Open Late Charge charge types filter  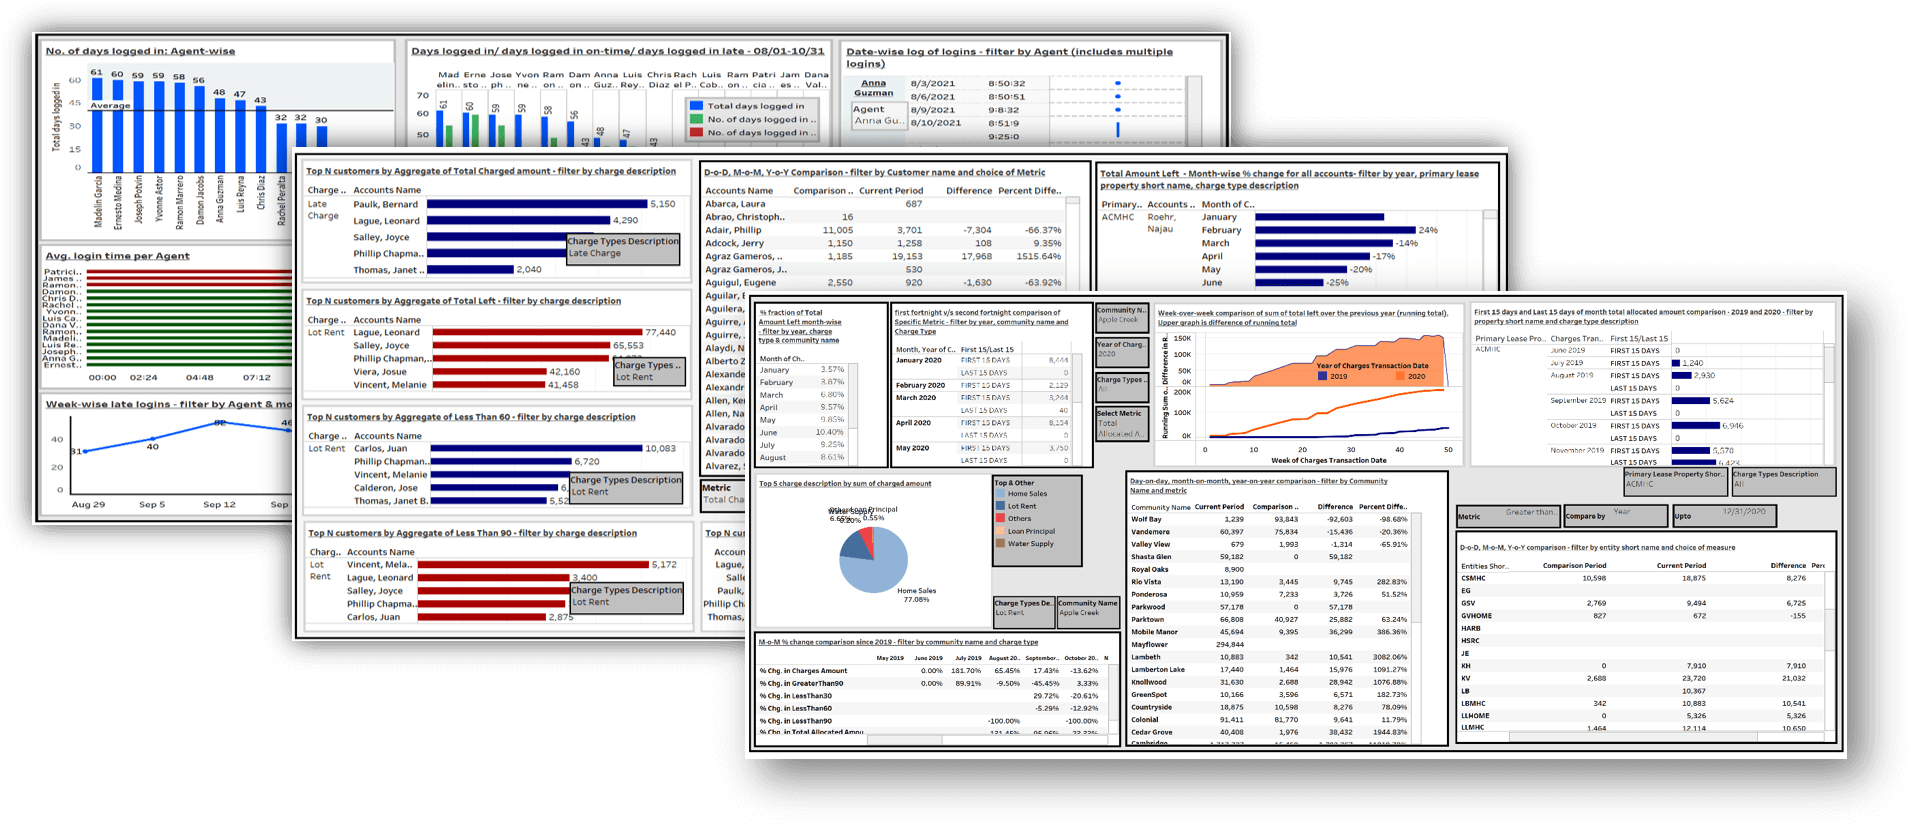(623, 248)
